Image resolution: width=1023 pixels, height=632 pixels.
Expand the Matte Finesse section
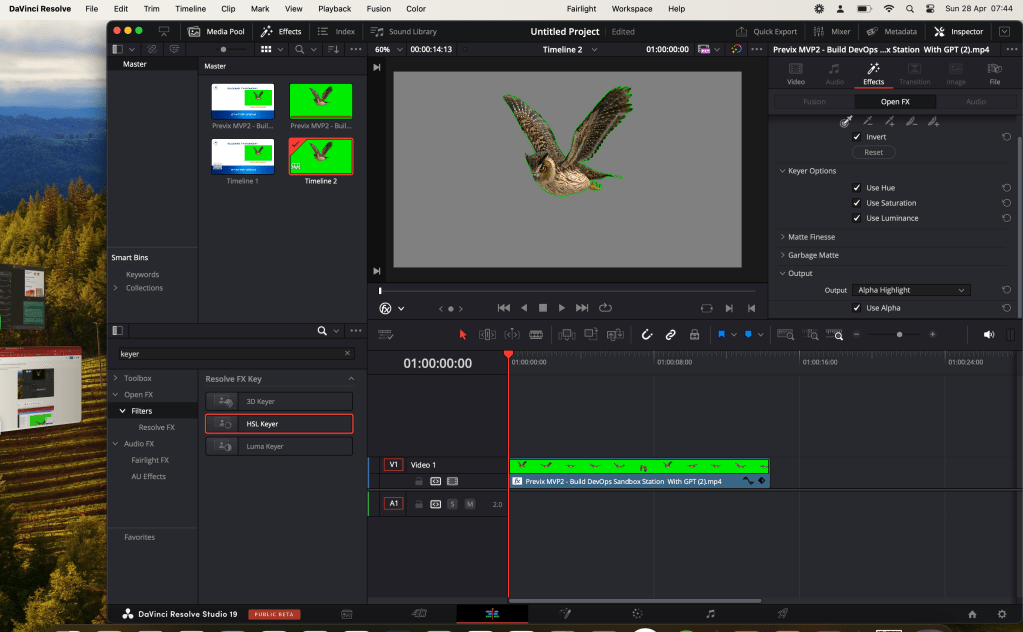coord(782,237)
